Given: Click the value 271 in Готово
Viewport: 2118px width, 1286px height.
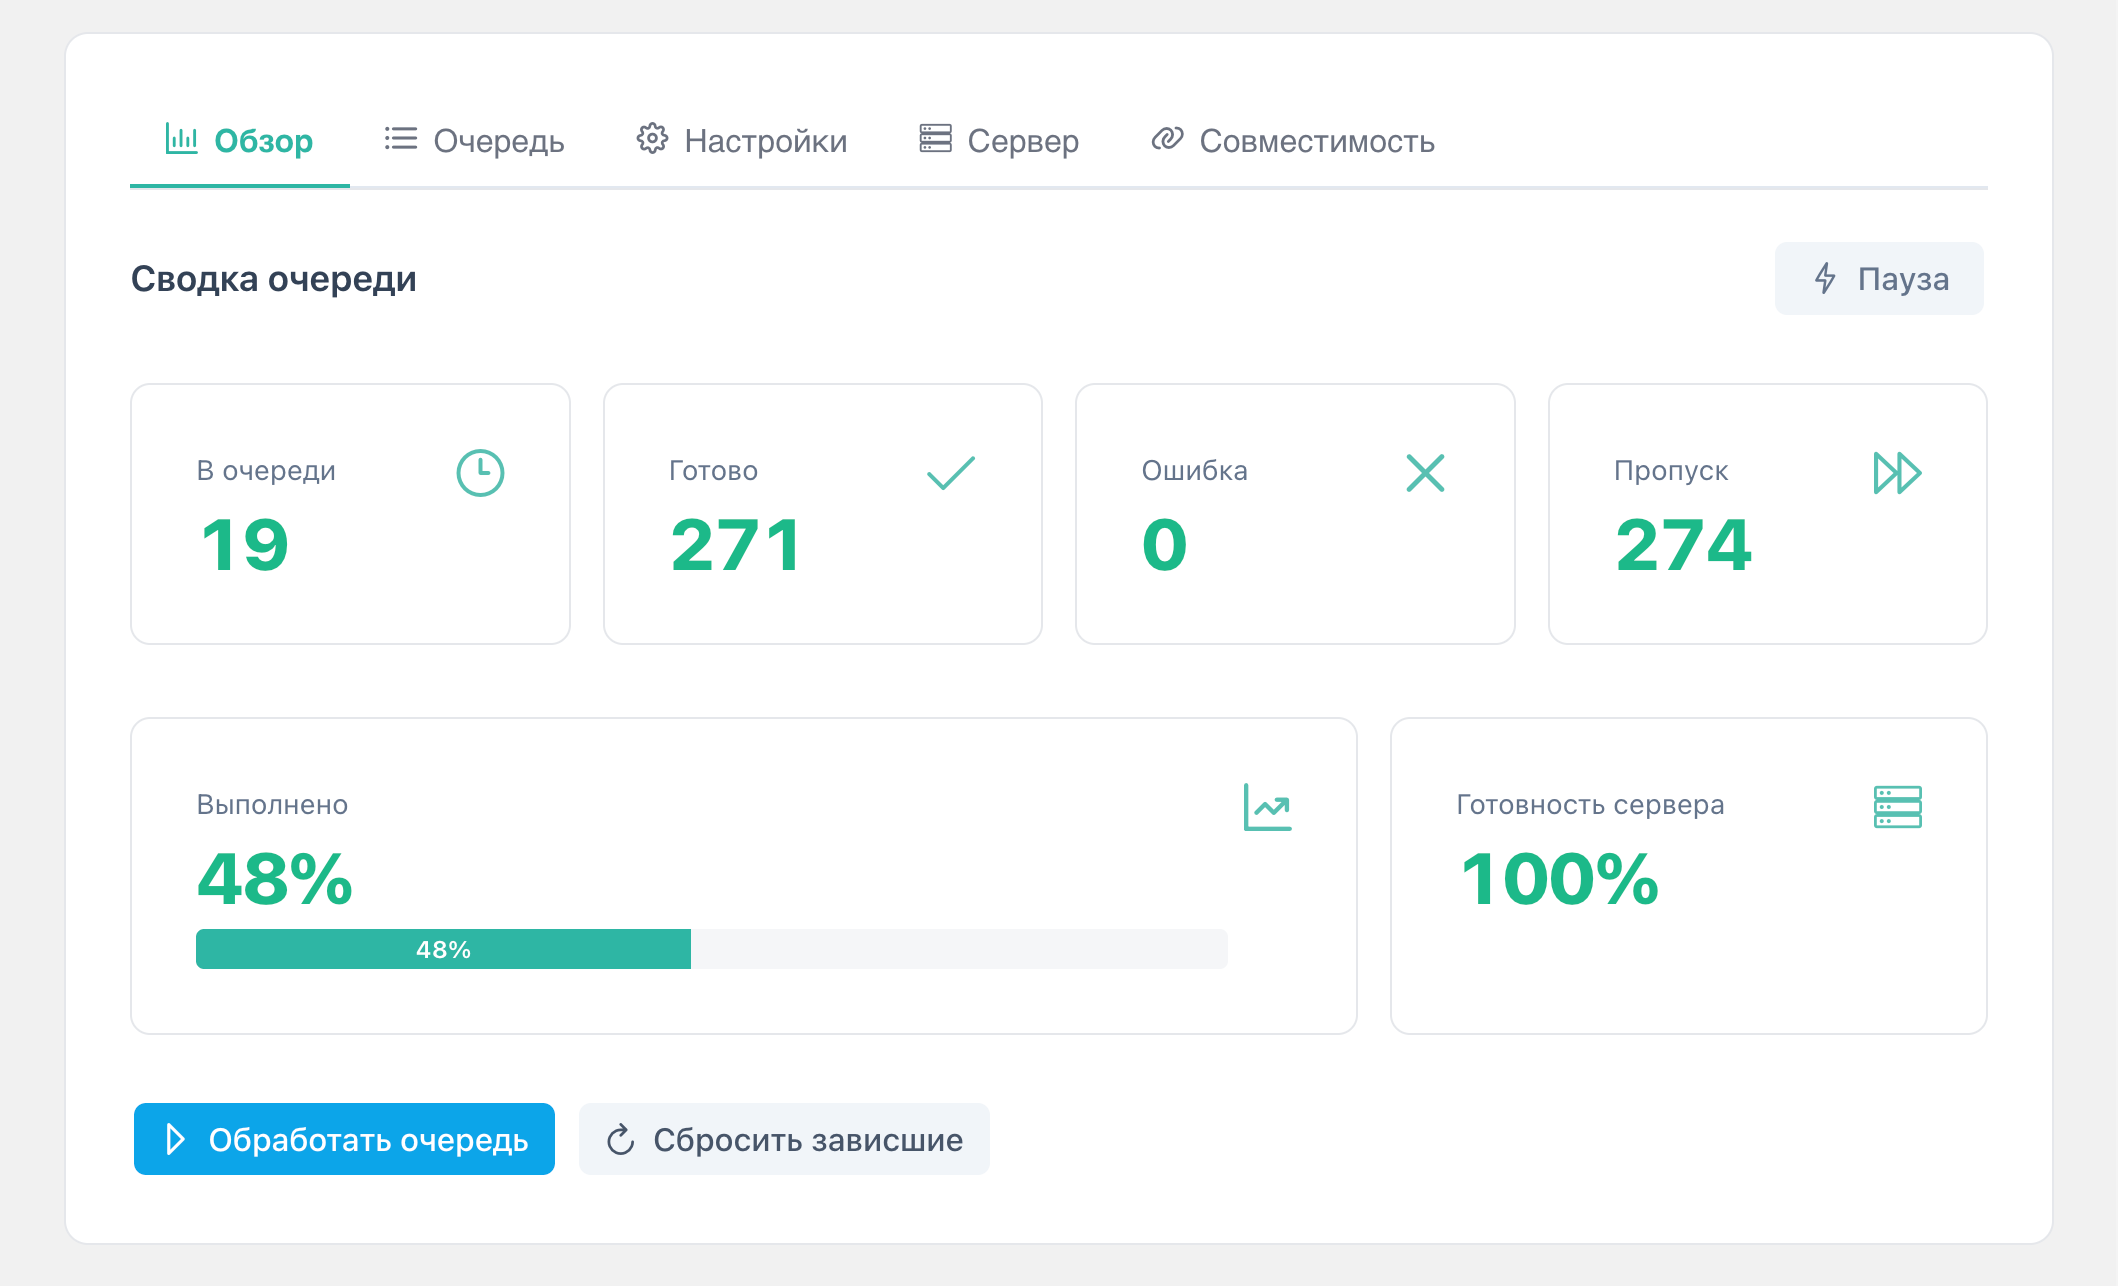Looking at the screenshot, I should click(736, 546).
